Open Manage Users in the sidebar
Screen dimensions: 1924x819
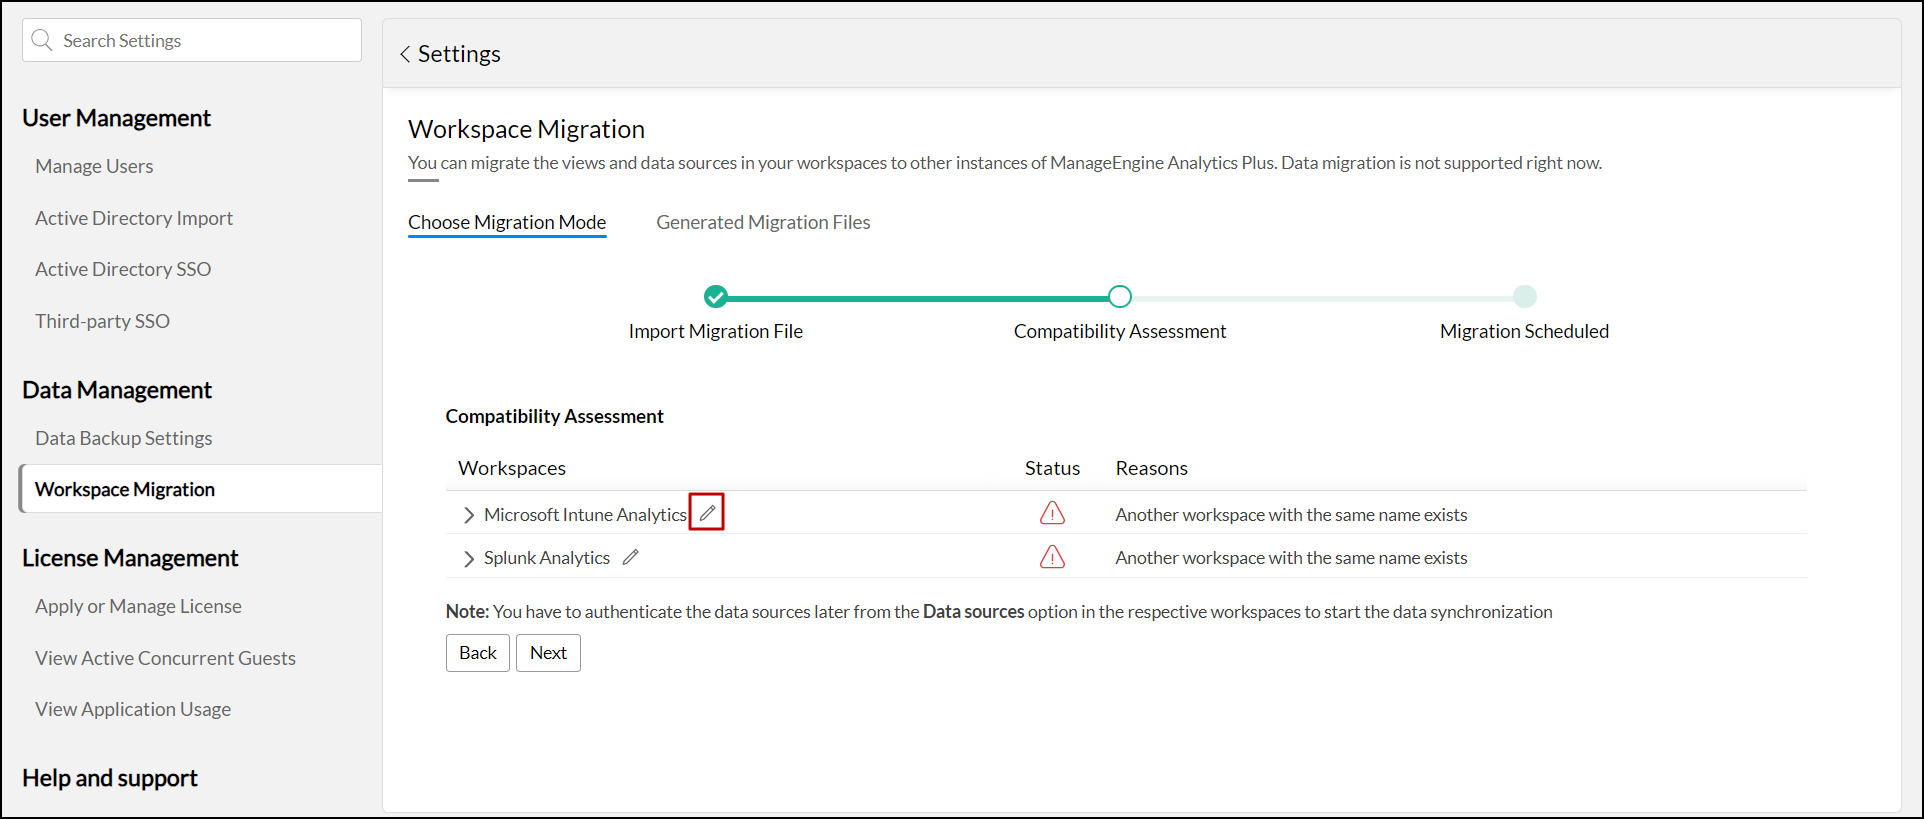click(x=94, y=166)
